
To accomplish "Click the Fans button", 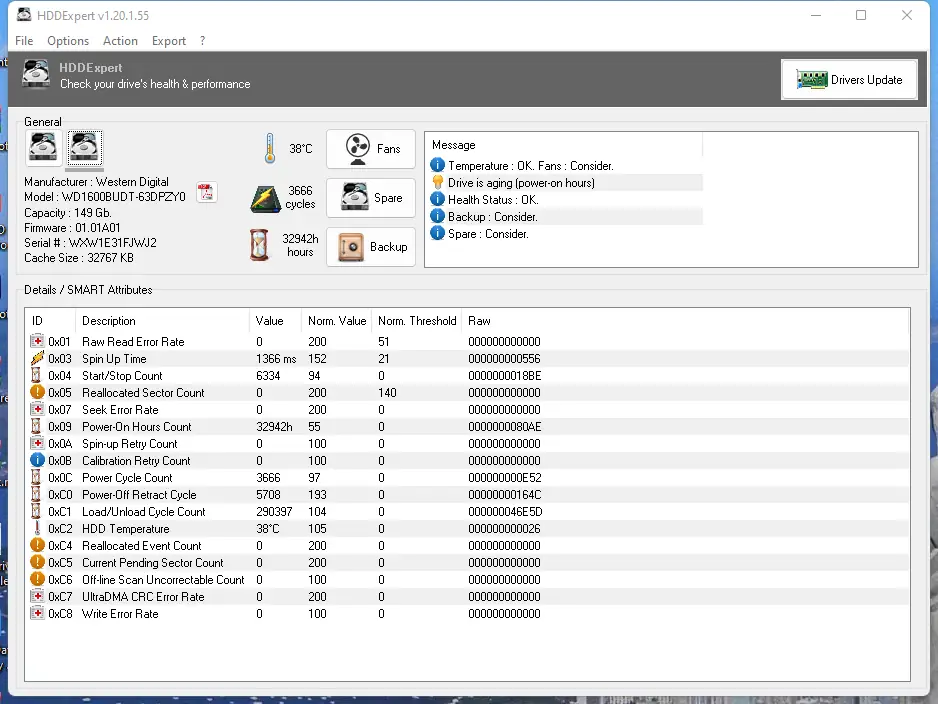I will click(x=371, y=149).
